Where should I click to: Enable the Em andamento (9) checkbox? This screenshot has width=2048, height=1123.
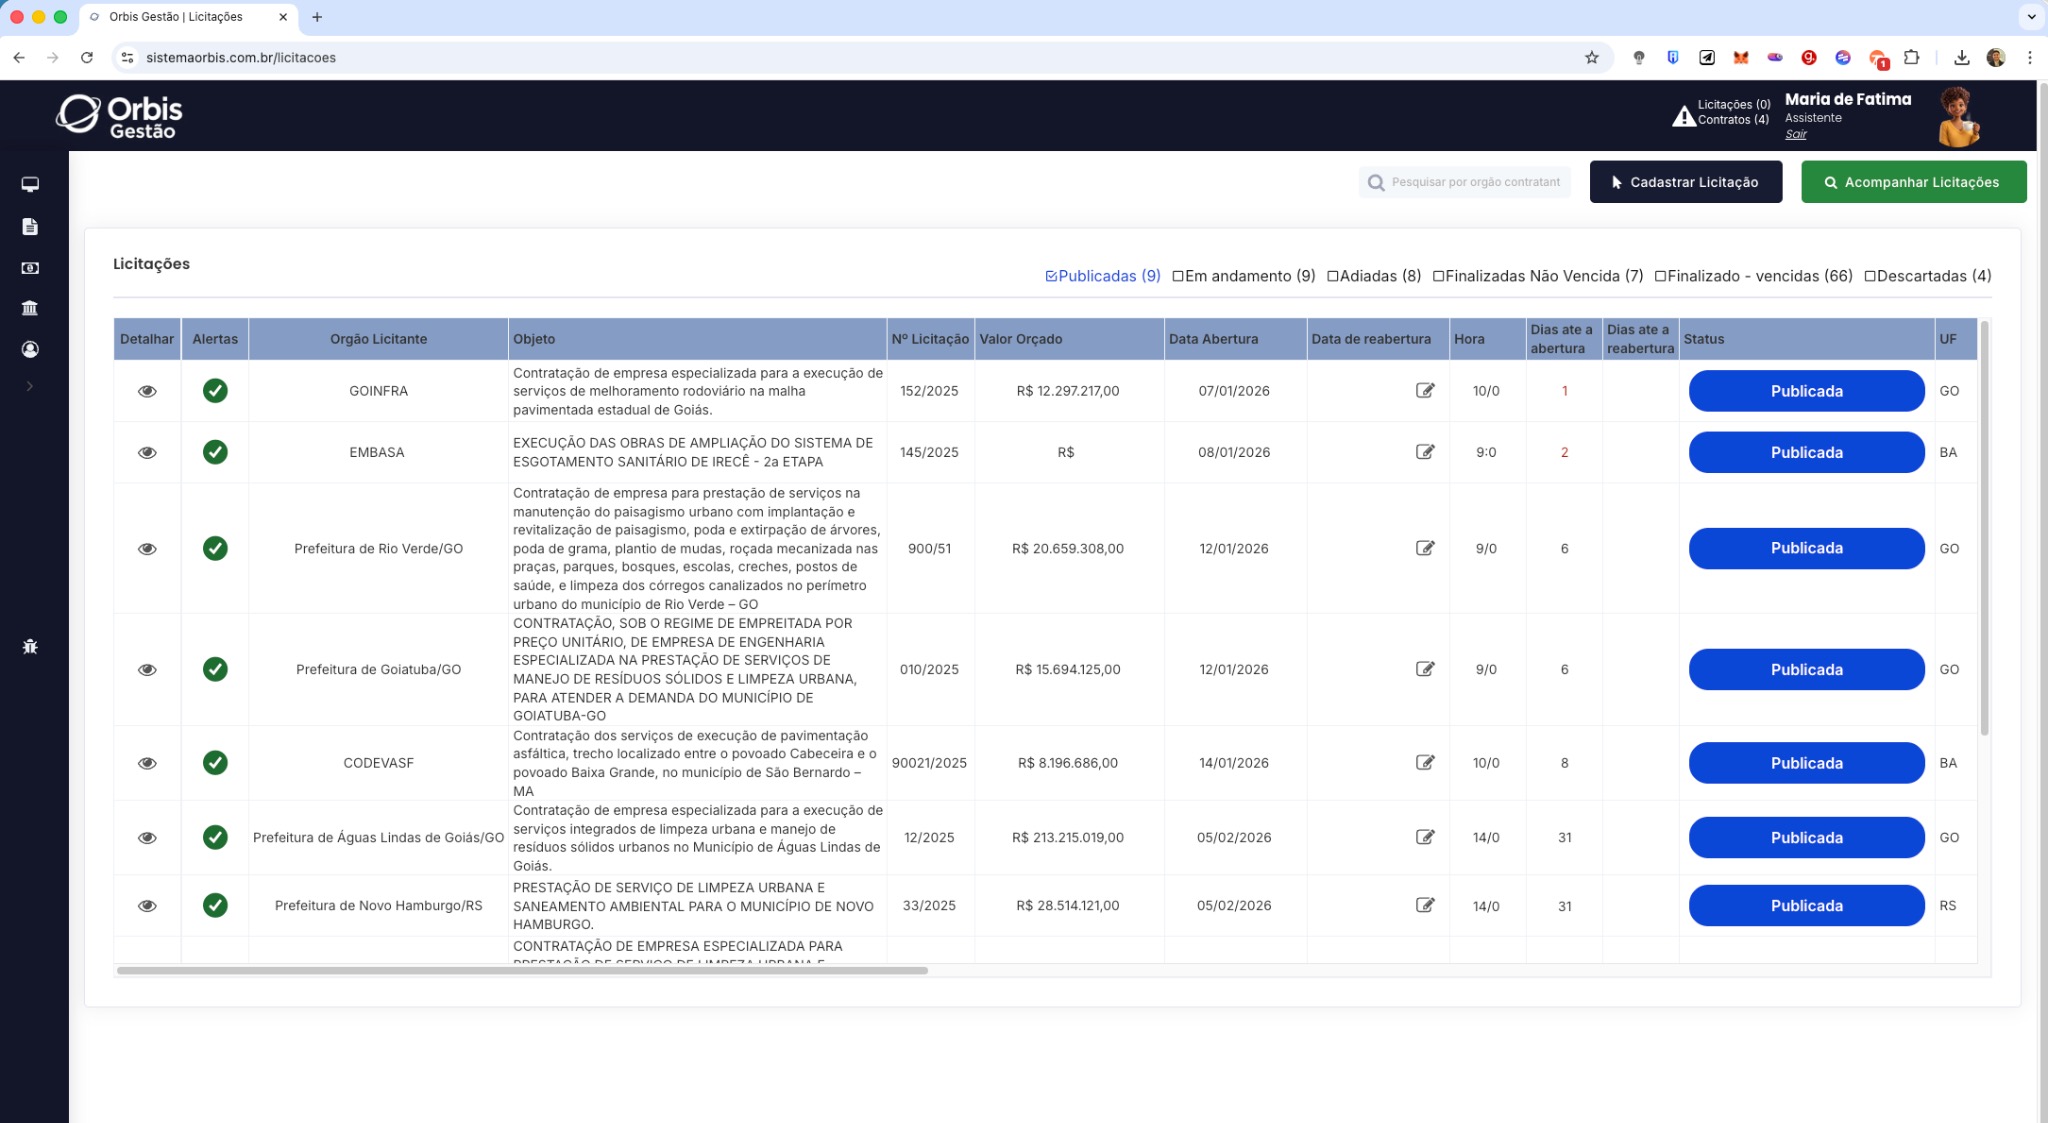[1178, 276]
